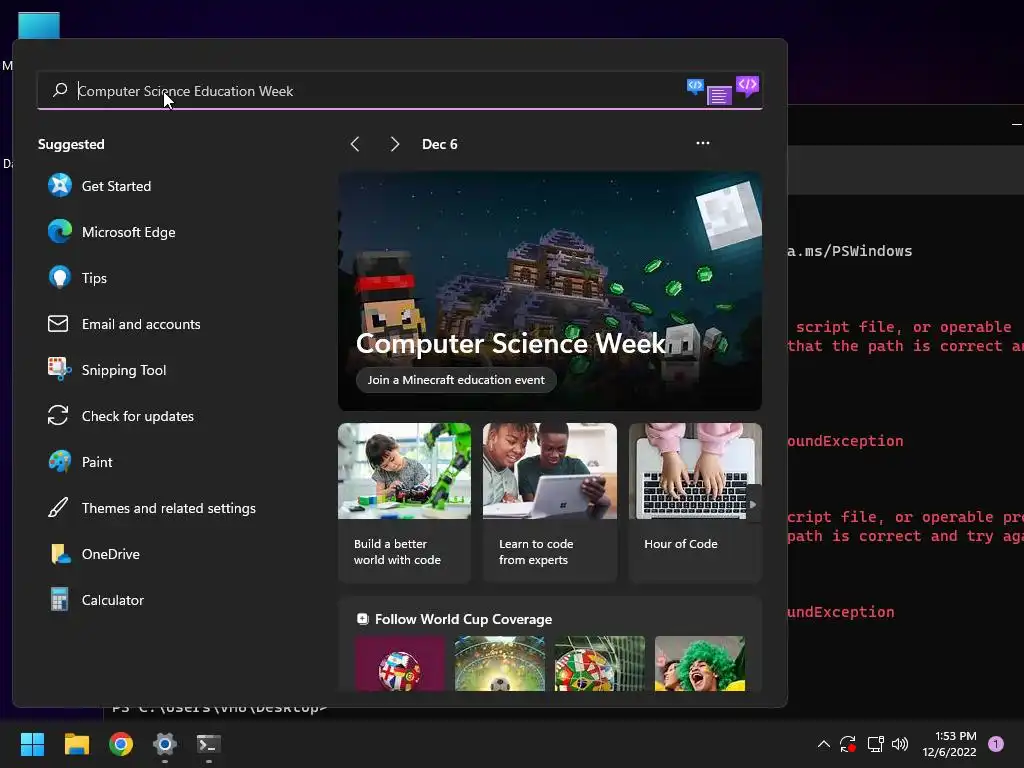Click Themes and related settings brush icon
The image size is (1024, 768).
click(58, 507)
